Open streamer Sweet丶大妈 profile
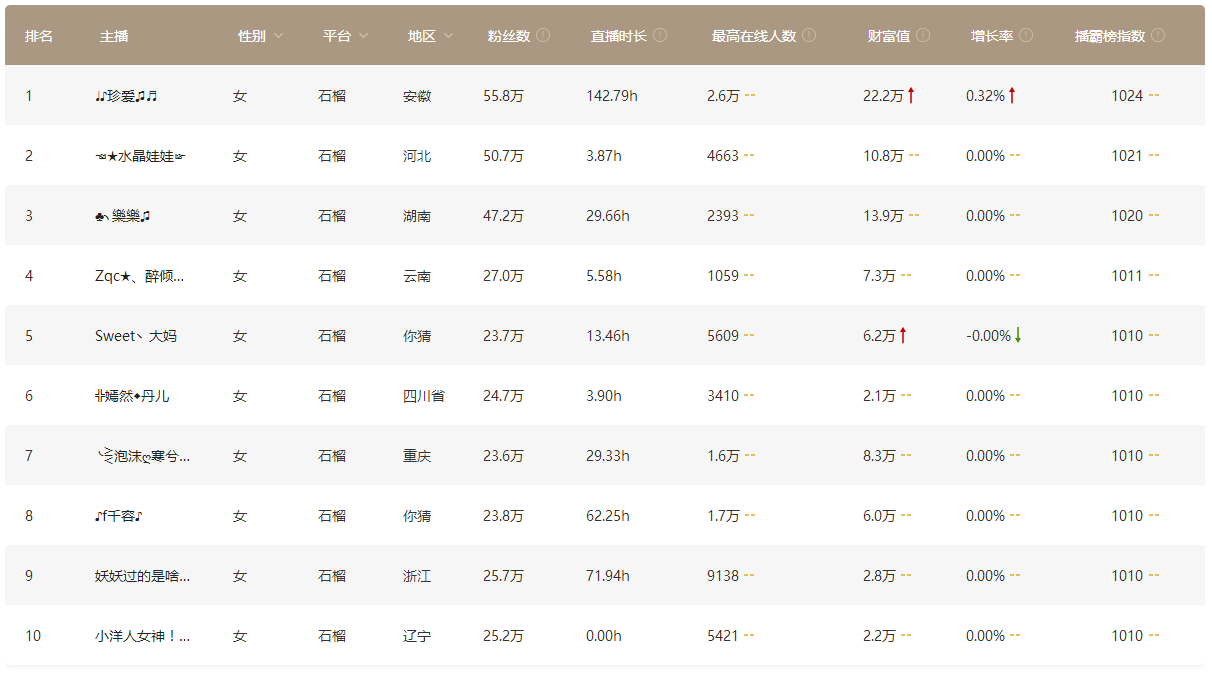The image size is (1212, 685). point(136,336)
